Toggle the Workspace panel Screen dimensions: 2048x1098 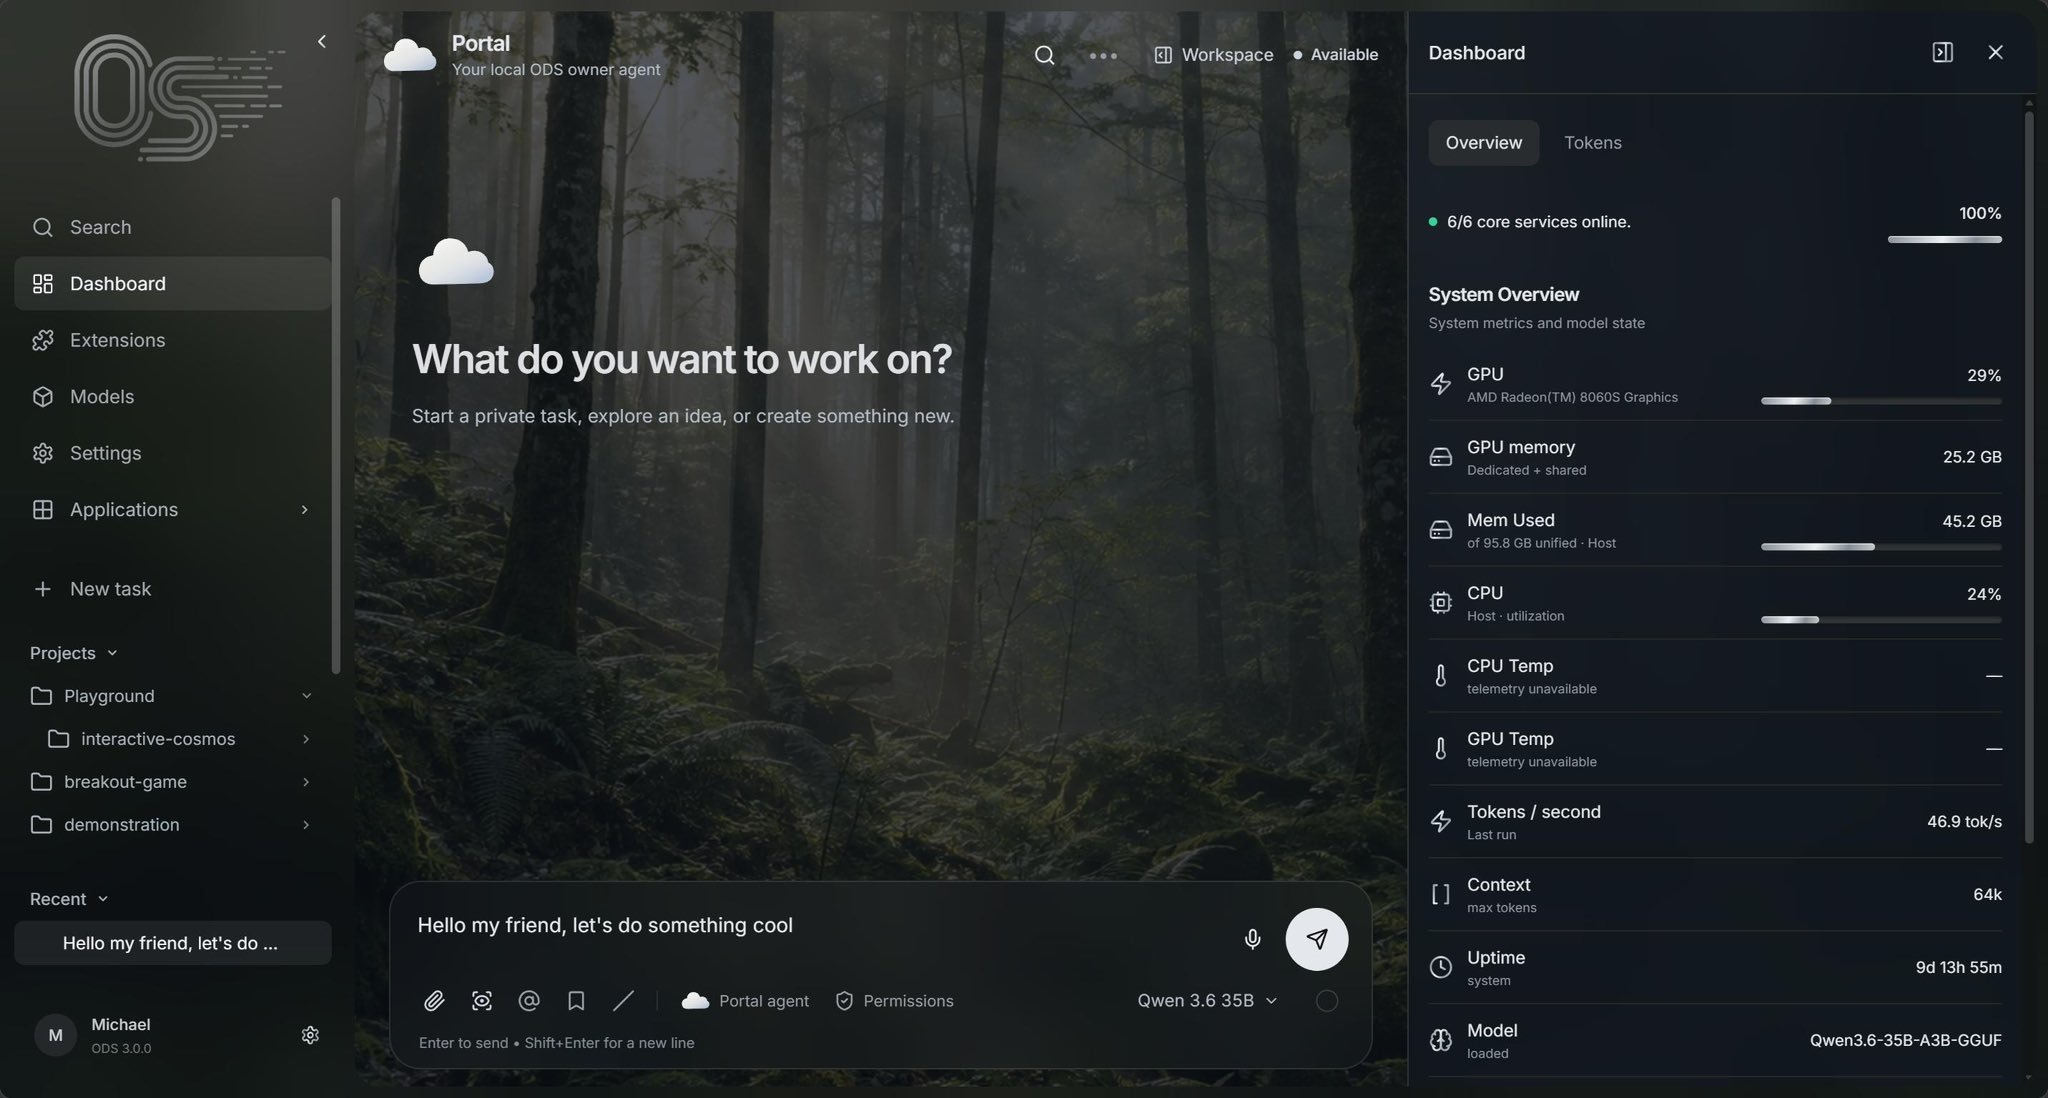coord(1213,55)
